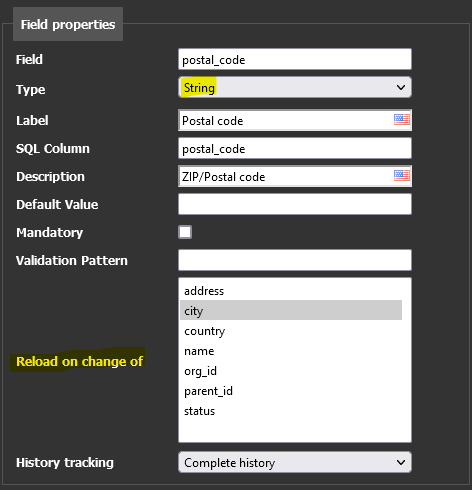This screenshot has width=472, height=490.
Task: Click the Field input containing postal_code
Action: (295, 59)
